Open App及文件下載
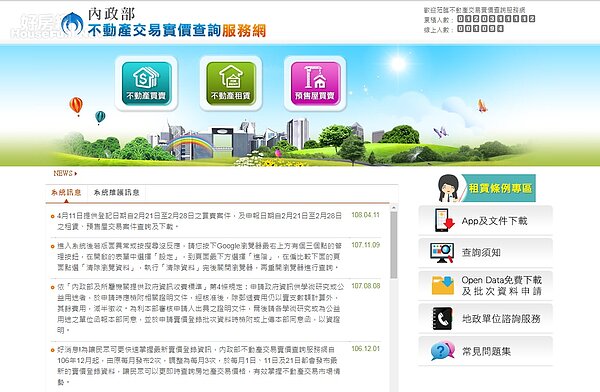Screen dimensions: 600x392 [486, 220]
